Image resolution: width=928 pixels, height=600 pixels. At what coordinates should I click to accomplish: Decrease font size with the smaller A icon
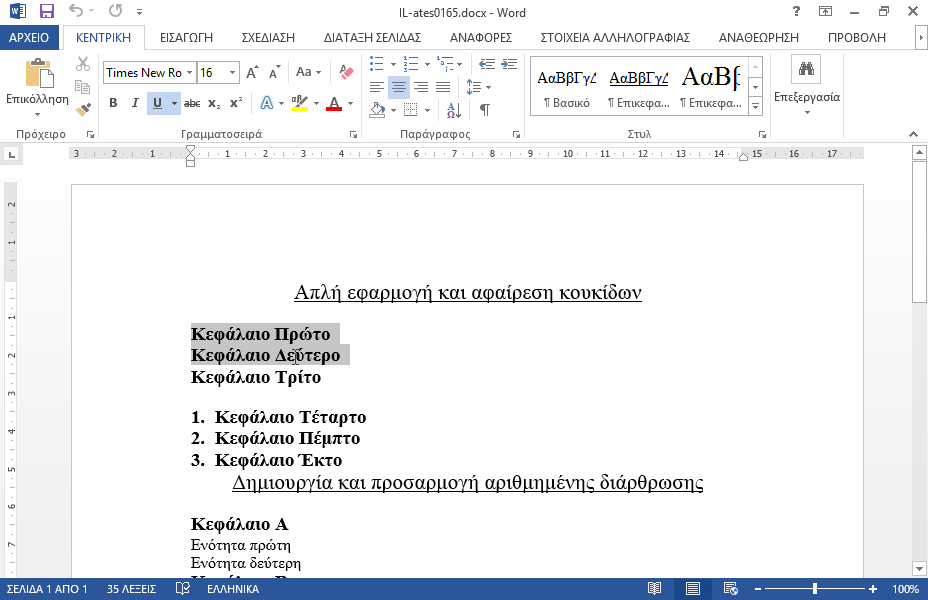(274, 73)
